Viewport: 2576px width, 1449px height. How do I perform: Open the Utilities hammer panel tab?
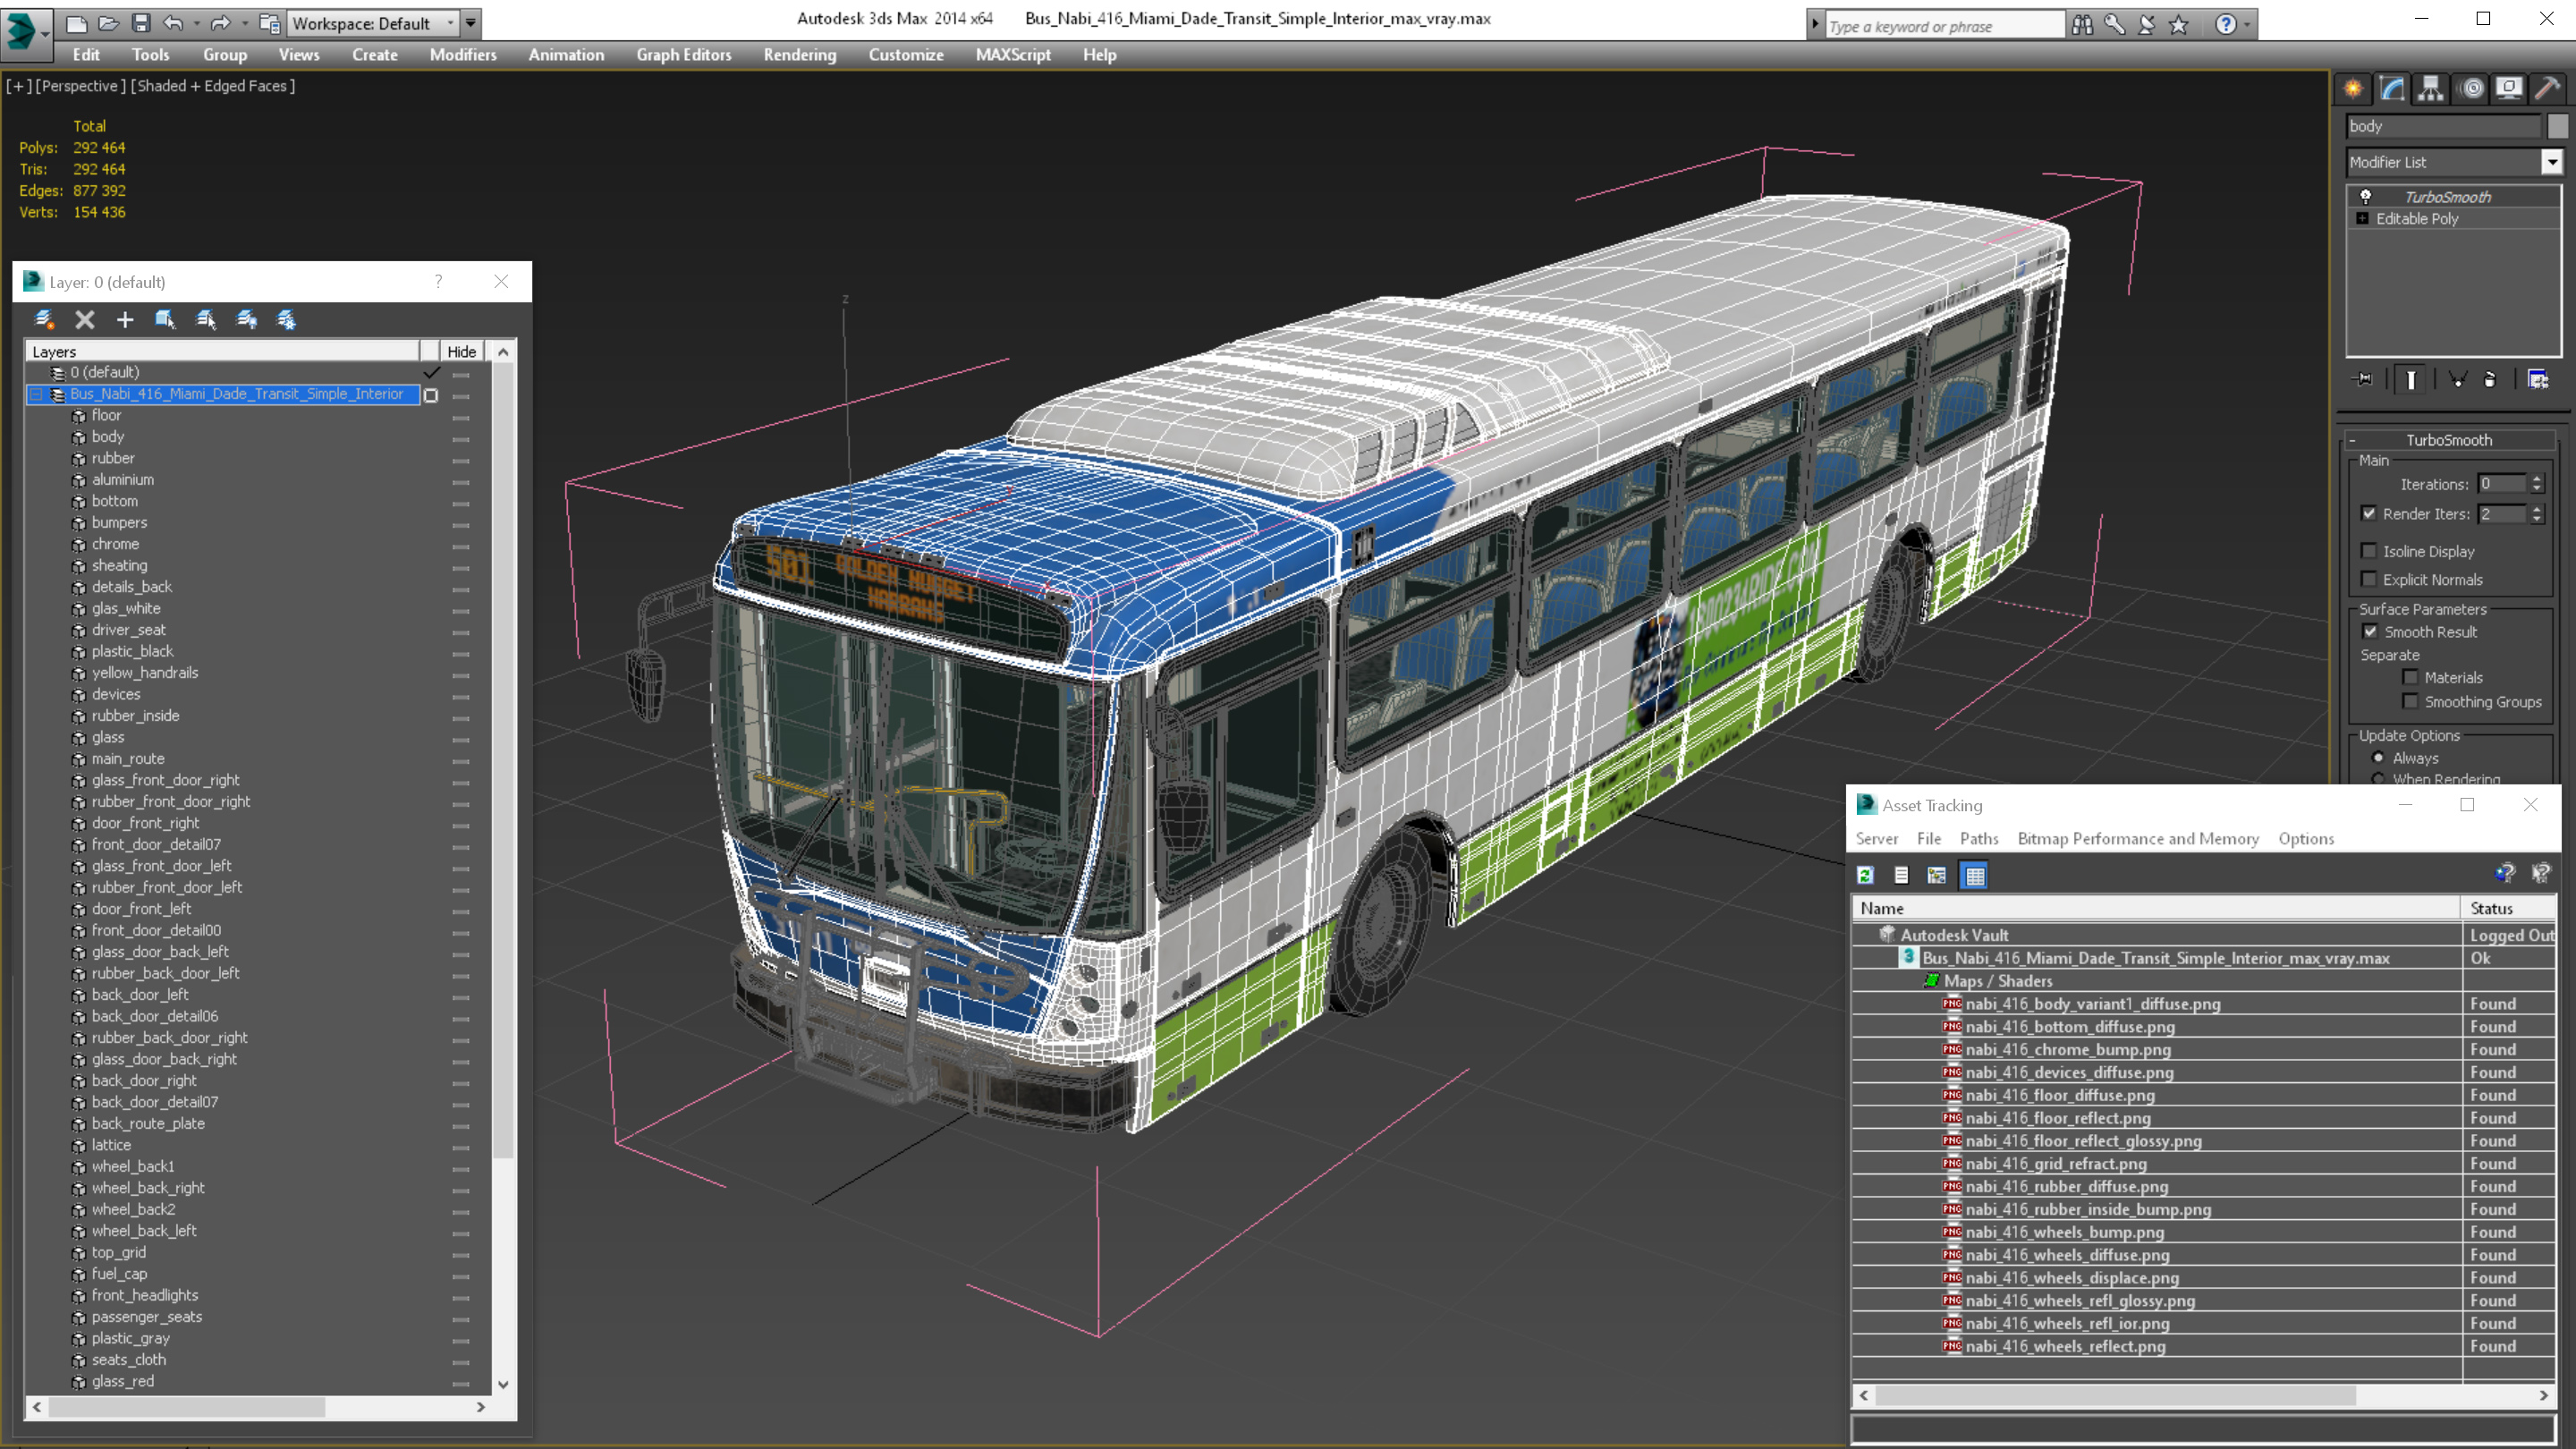(2548, 88)
